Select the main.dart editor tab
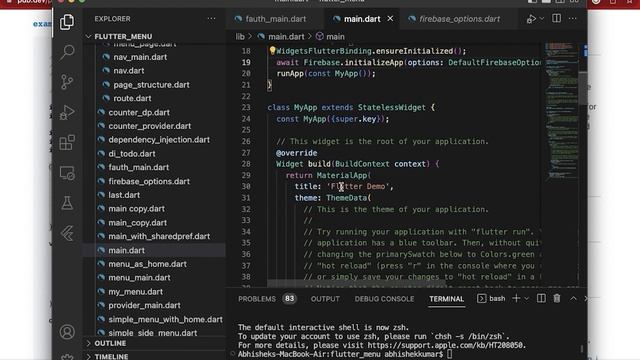The width and height of the screenshot is (640, 360). pyautogui.click(x=362, y=19)
